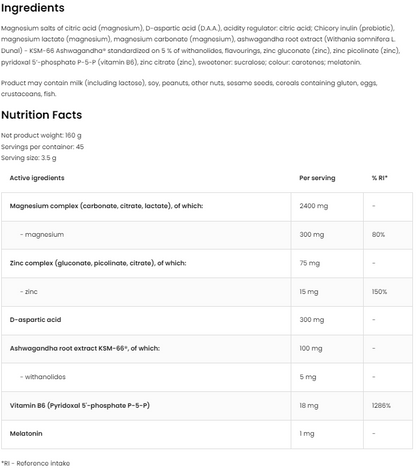Image resolution: width=416 pixels, height=468 pixels.
Task: Click the Vitamin B6 row label
Action: tap(80, 406)
